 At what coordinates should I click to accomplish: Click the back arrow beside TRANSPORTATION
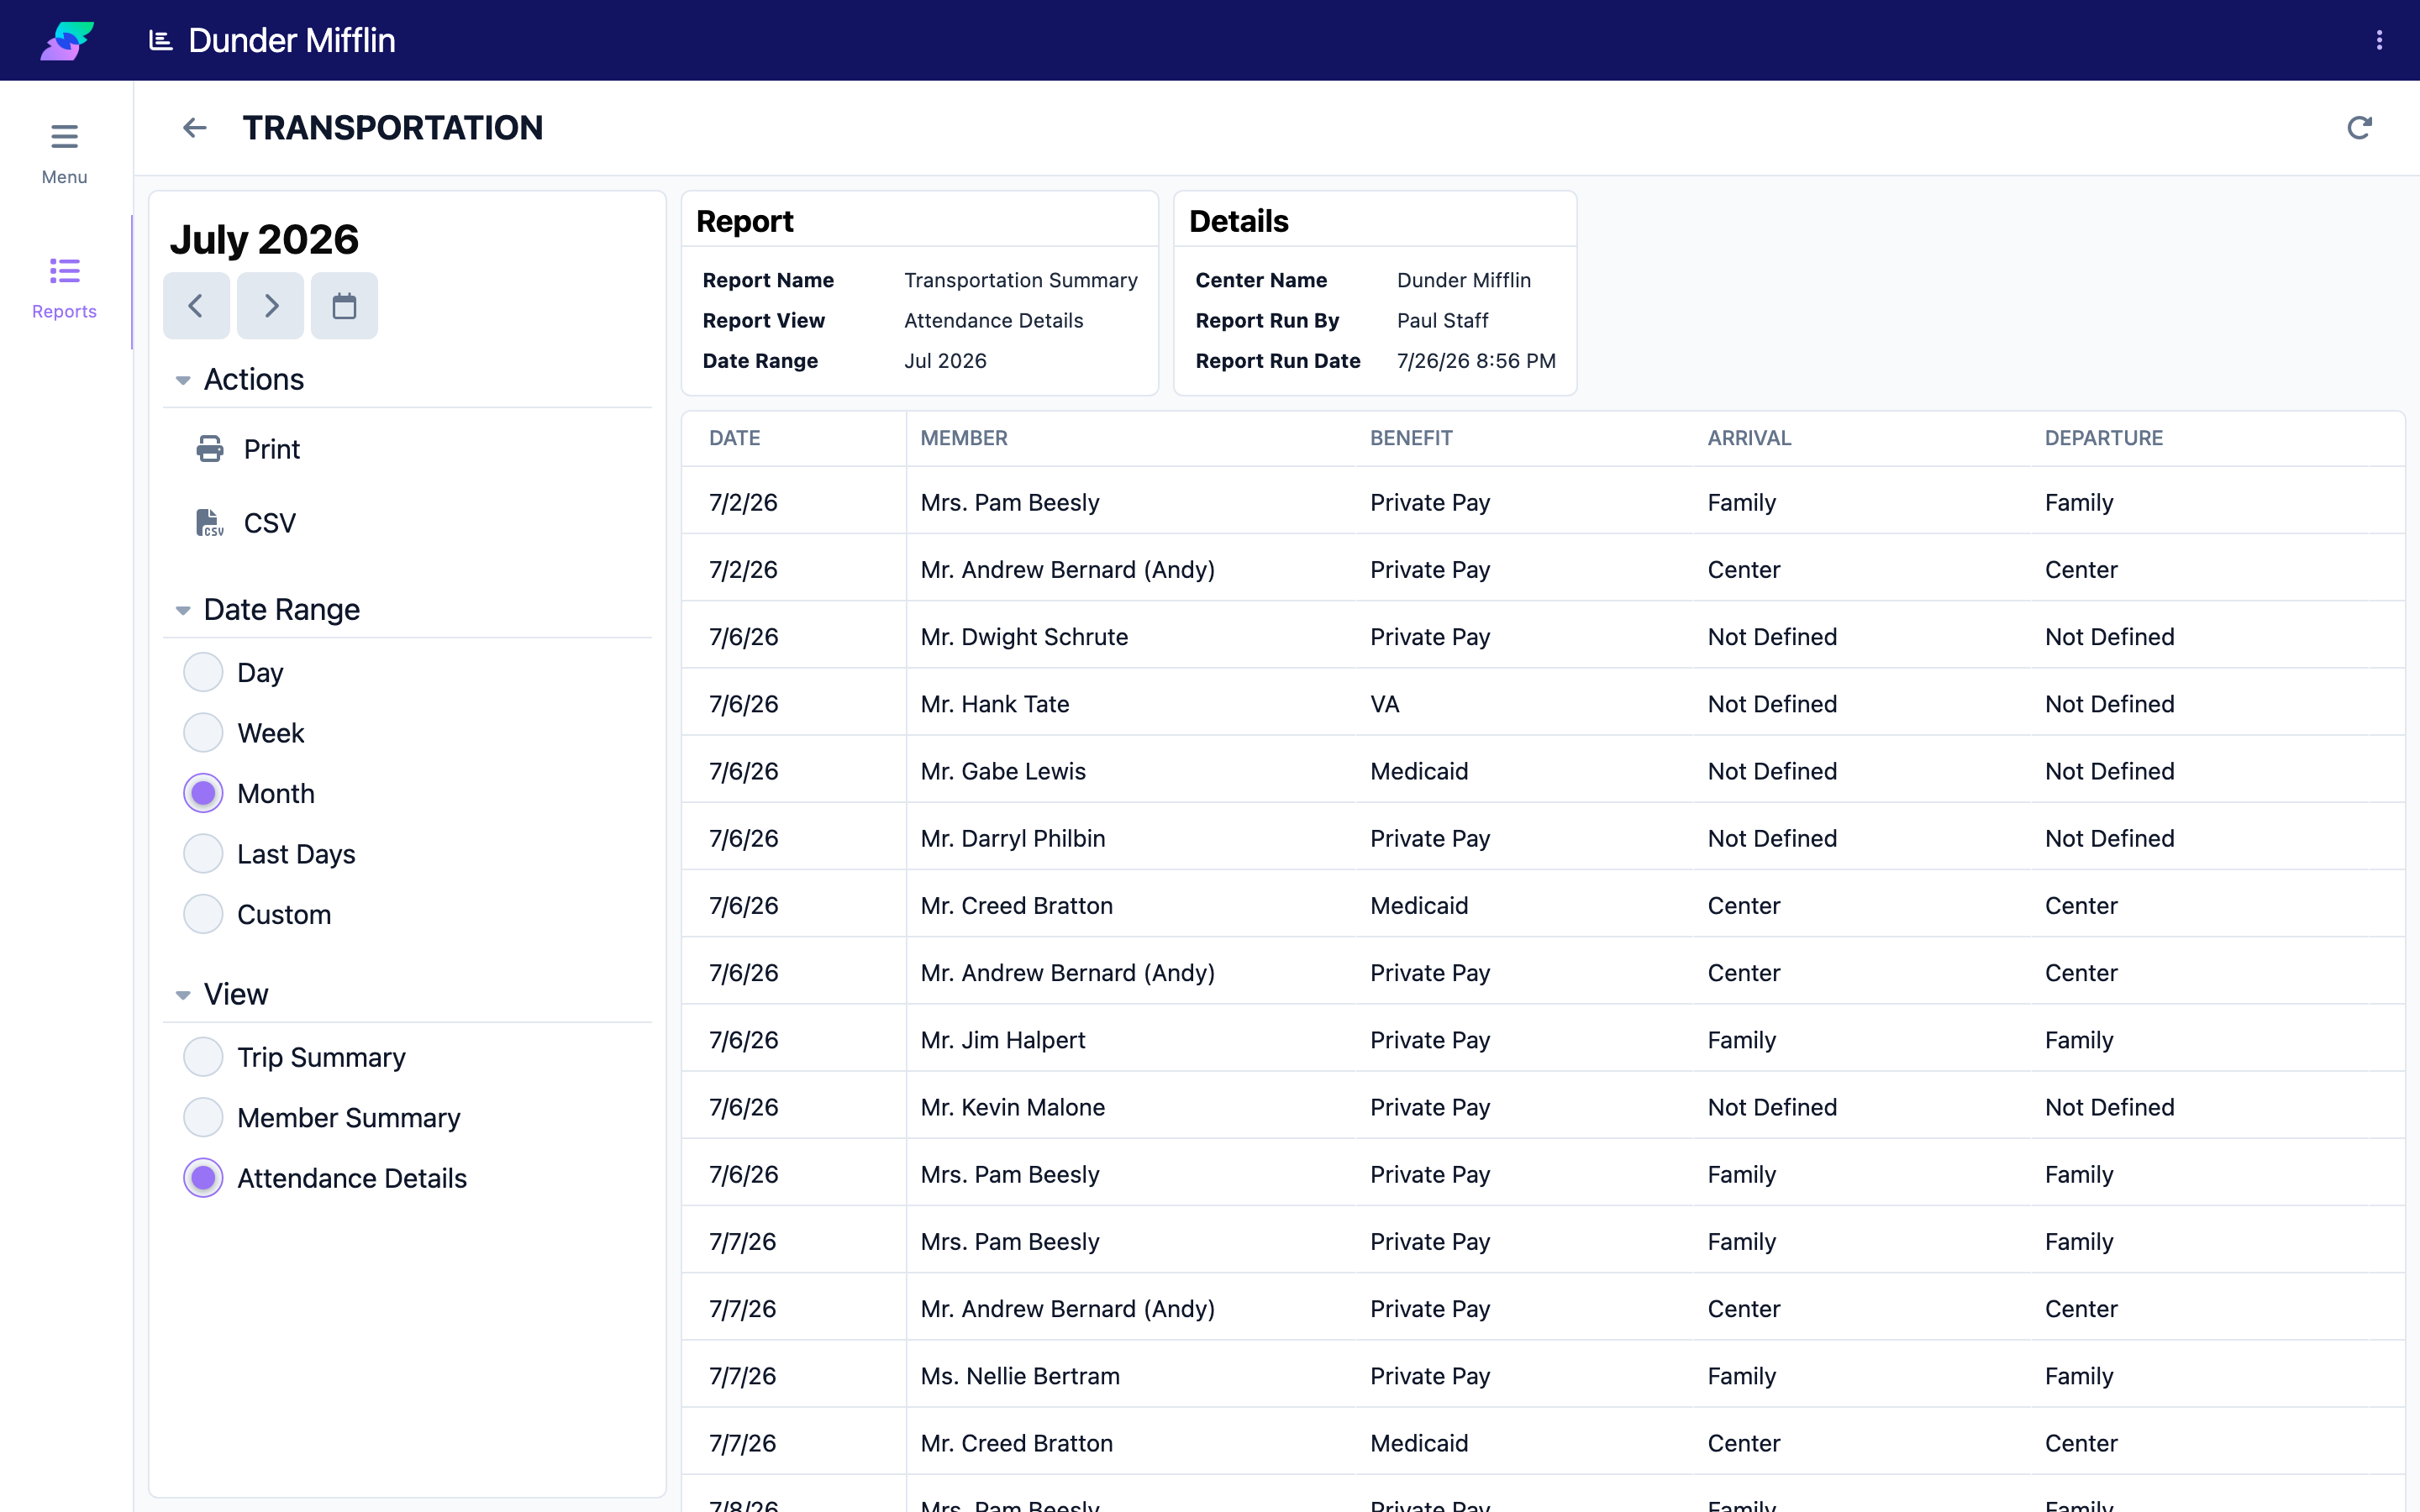click(x=194, y=128)
